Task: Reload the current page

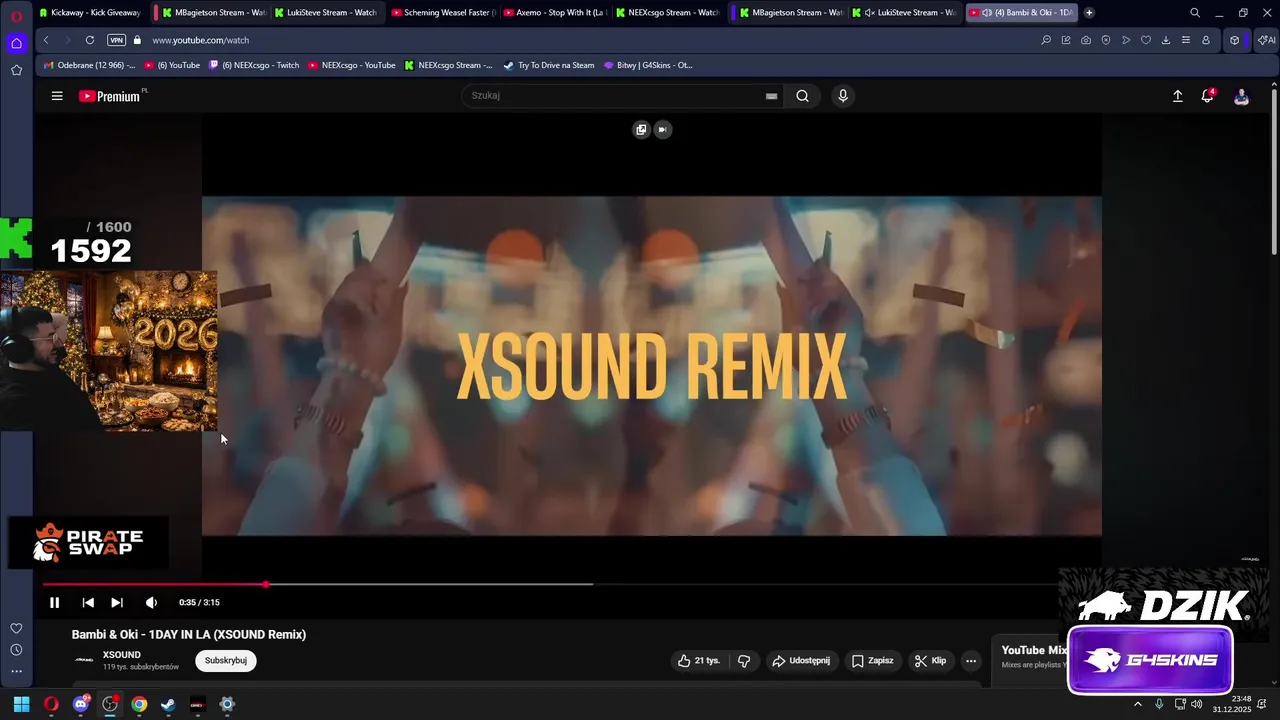Action: (x=90, y=40)
